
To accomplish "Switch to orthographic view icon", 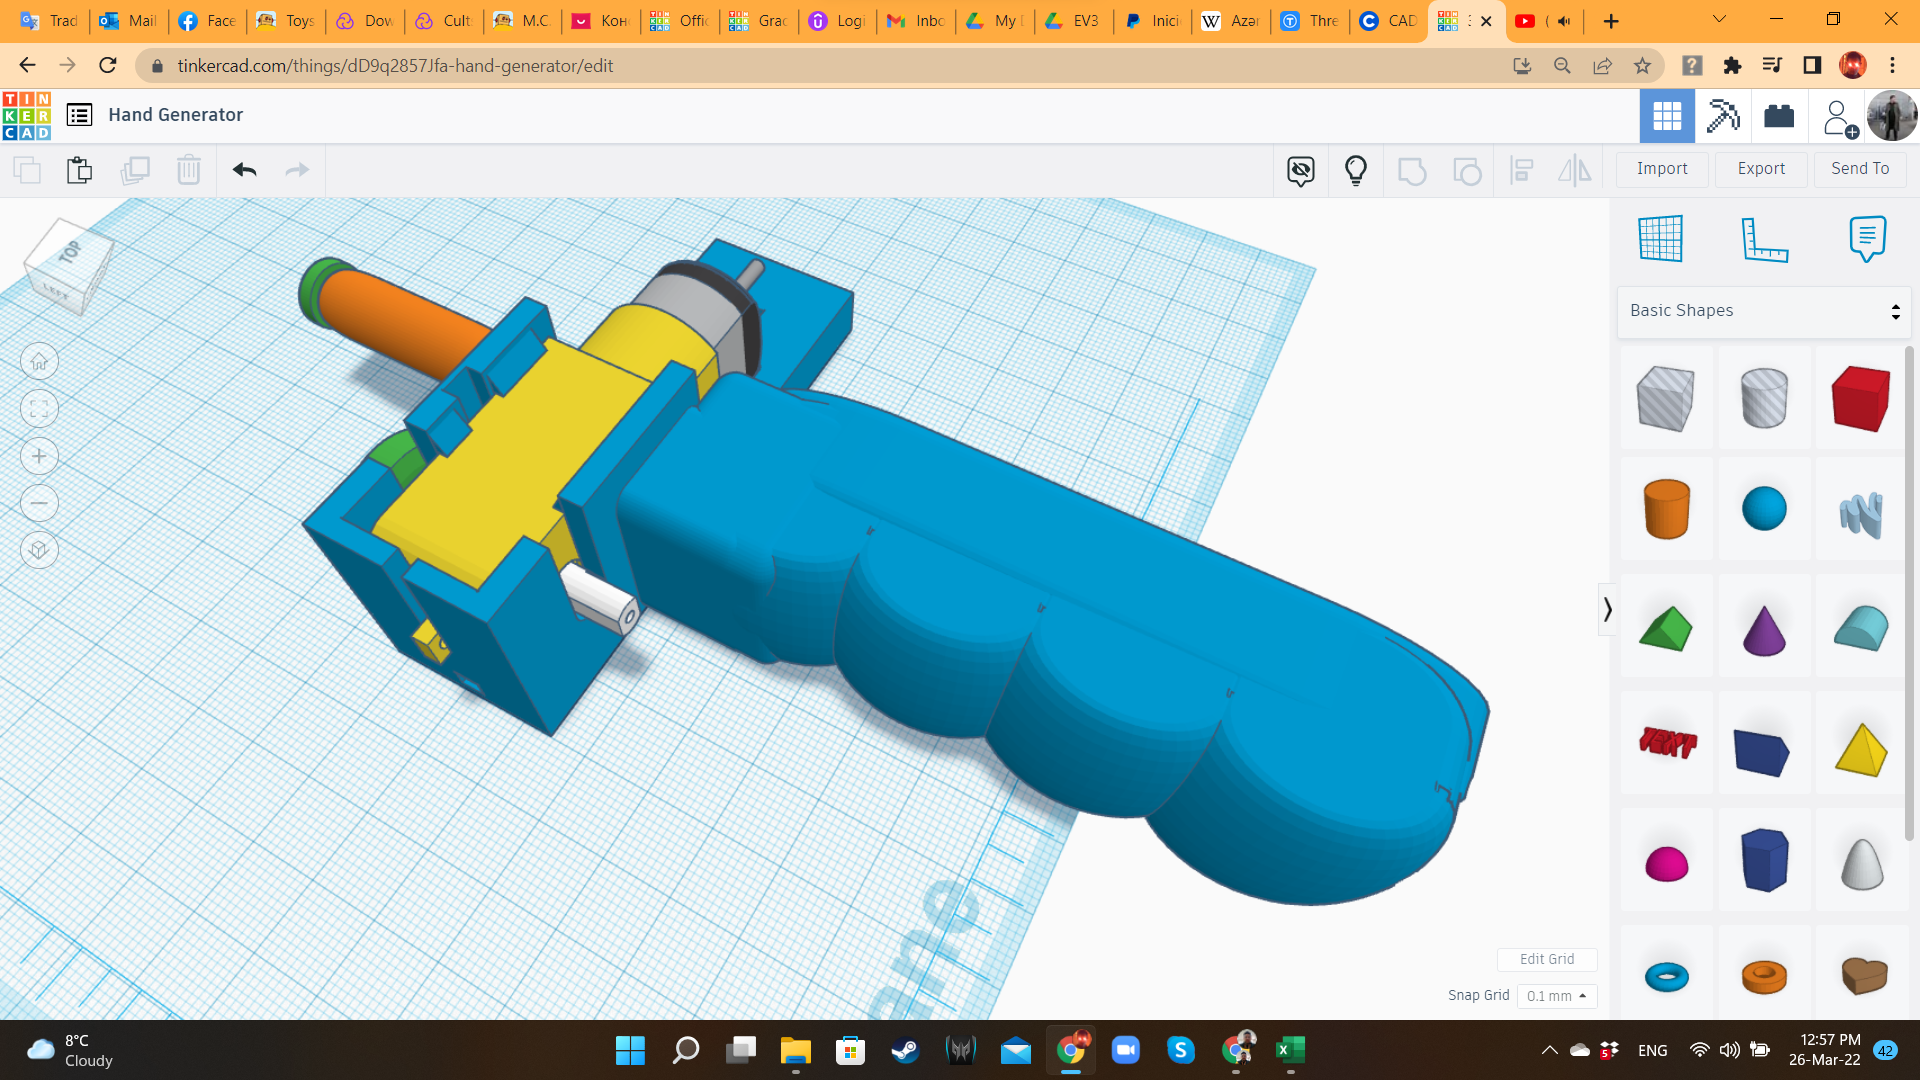I will pos(38,549).
